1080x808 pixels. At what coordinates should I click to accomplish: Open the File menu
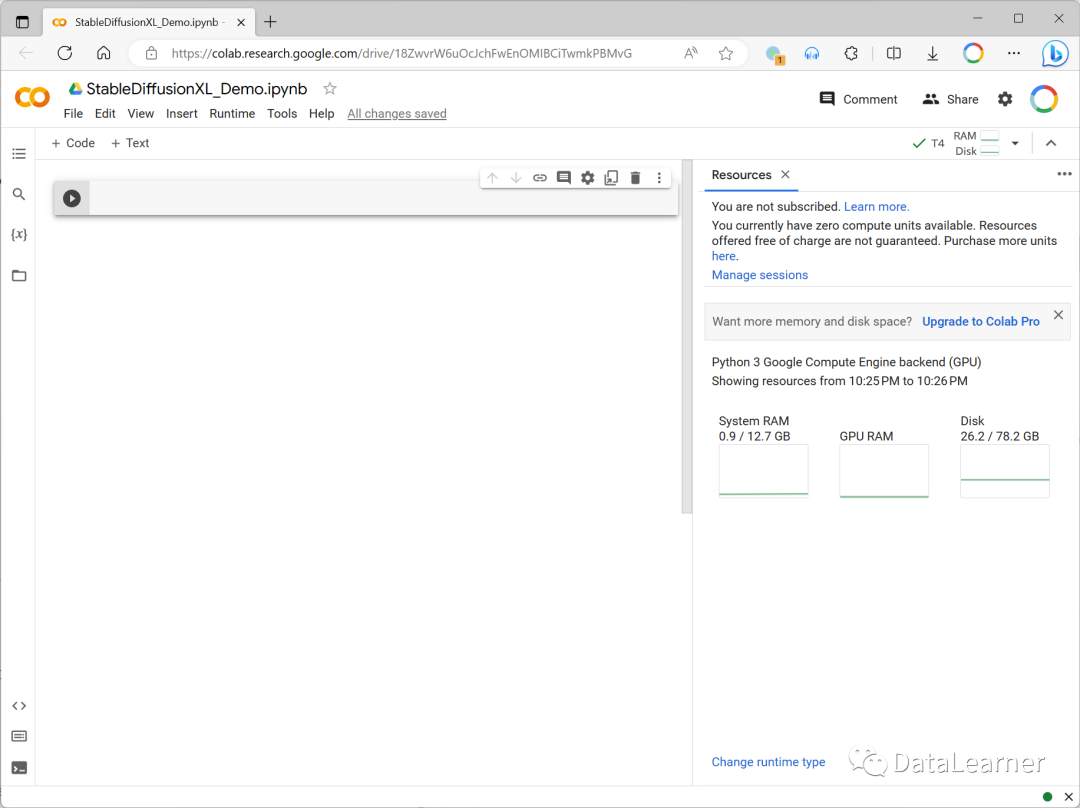tap(73, 114)
